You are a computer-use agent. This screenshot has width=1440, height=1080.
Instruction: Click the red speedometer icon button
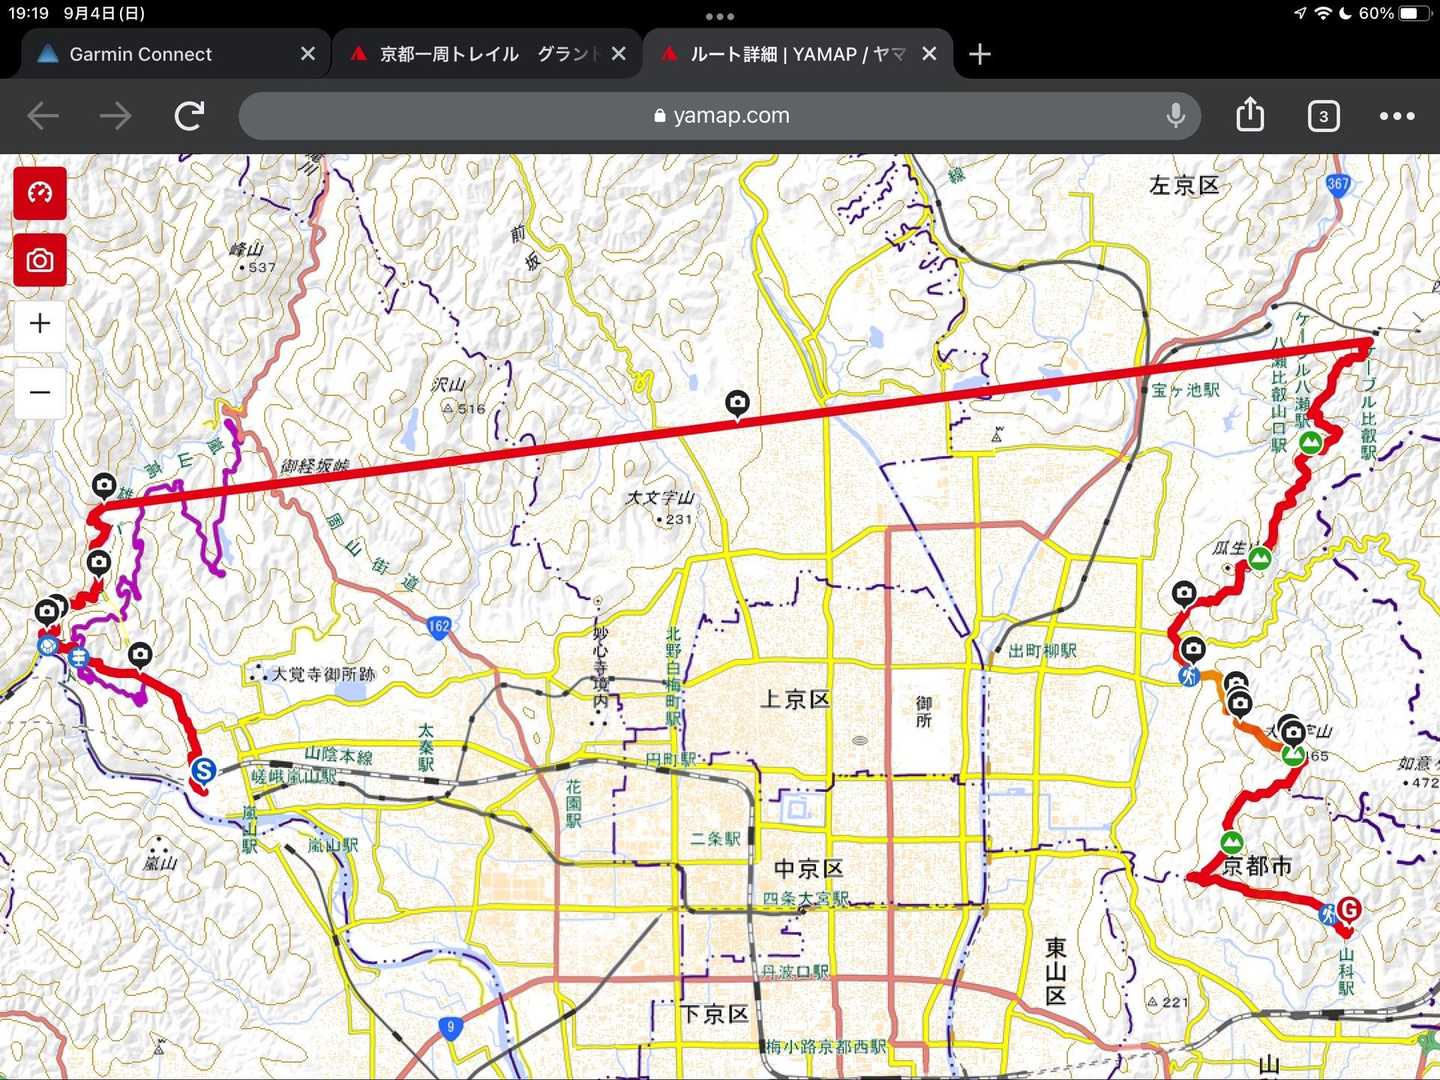40,193
